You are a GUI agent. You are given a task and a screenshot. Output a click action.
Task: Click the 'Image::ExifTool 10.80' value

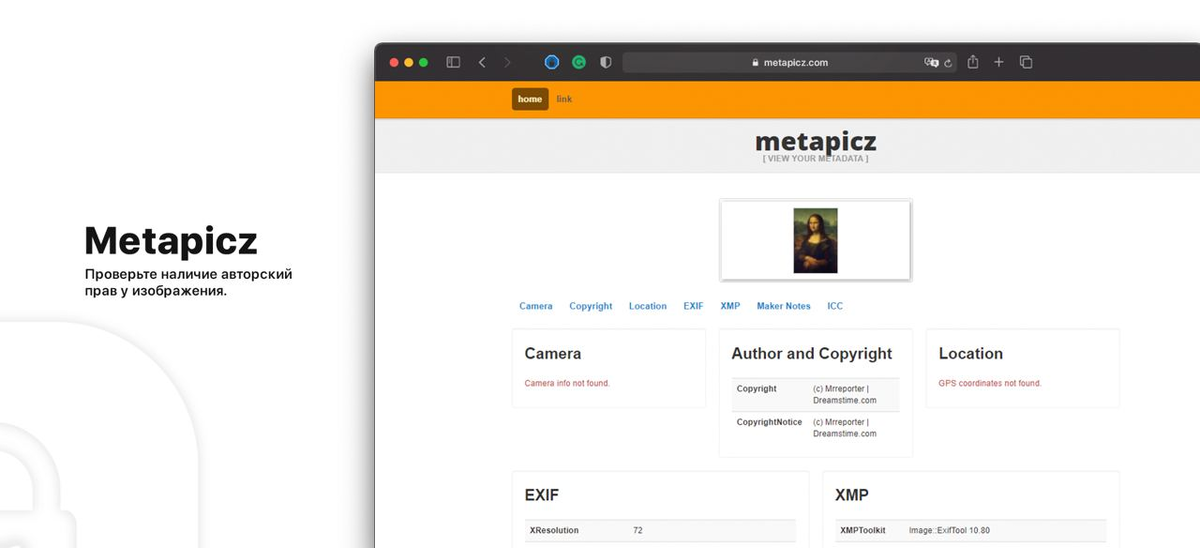[949, 530]
